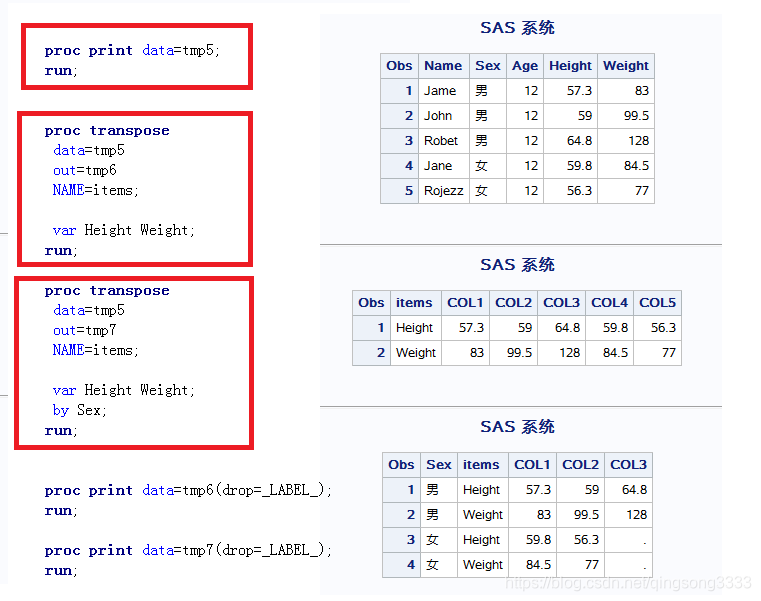Click the "run;" line after by Sex;
The height and width of the screenshot is (601, 761).
61,431
